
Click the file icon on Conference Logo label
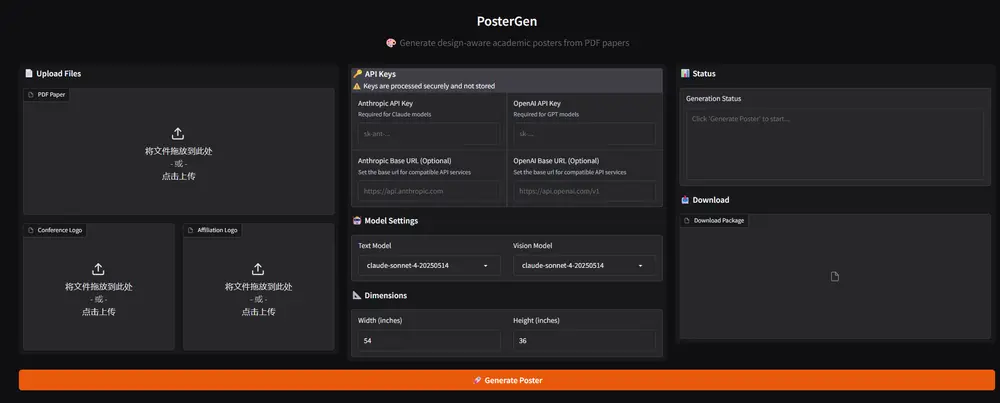(31, 230)
